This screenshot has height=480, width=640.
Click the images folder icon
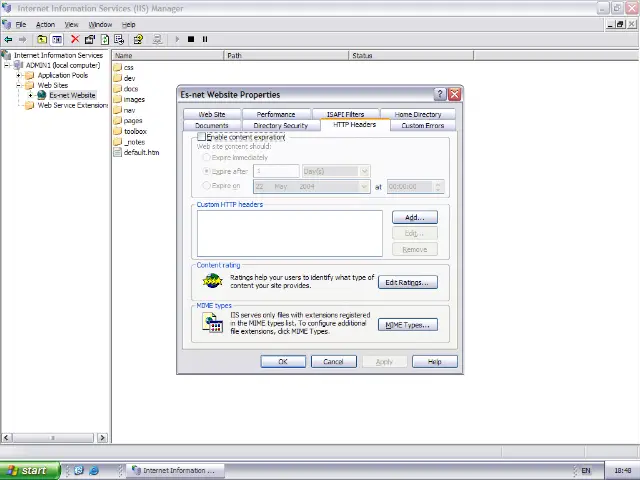[x=118, y=99]
